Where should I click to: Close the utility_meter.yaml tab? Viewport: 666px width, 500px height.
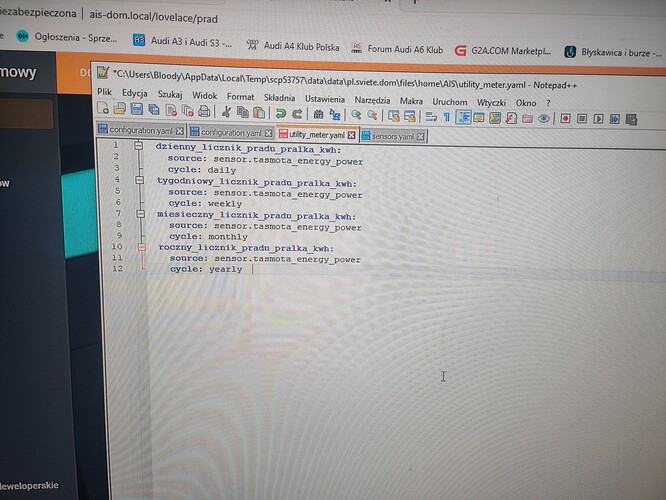tap(352, 135)
